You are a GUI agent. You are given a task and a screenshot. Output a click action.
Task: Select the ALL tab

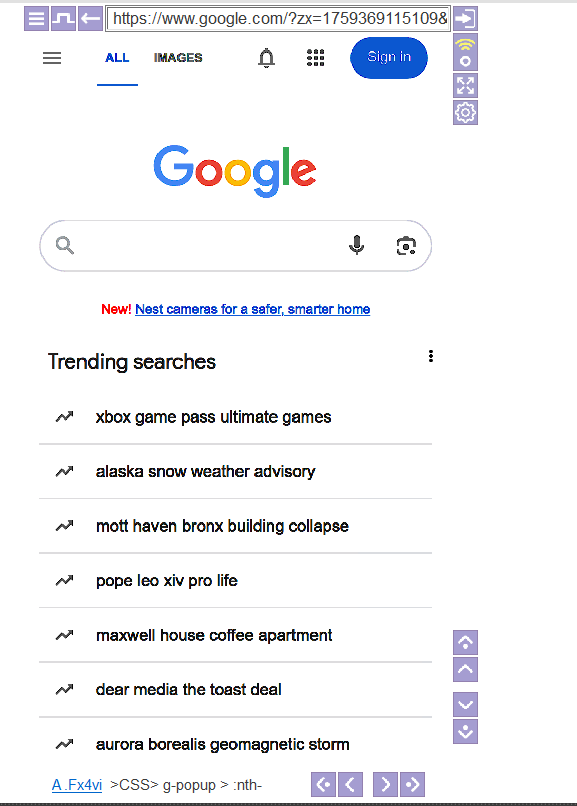(x=117, y=58)
